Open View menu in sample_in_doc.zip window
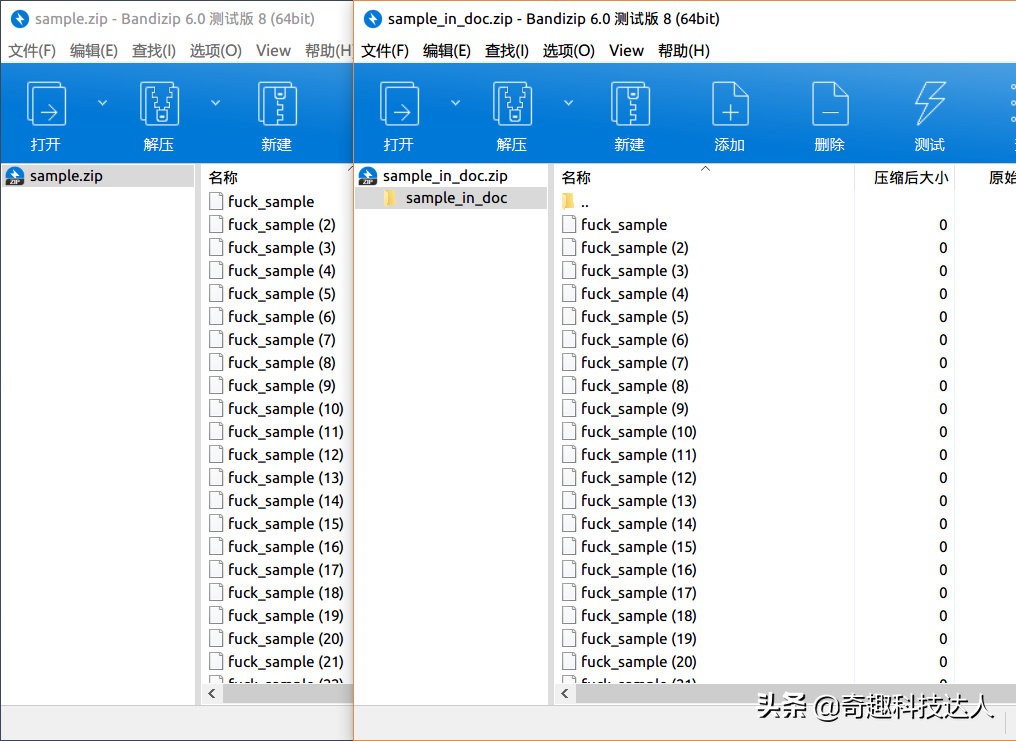 (x=627, y=51)
